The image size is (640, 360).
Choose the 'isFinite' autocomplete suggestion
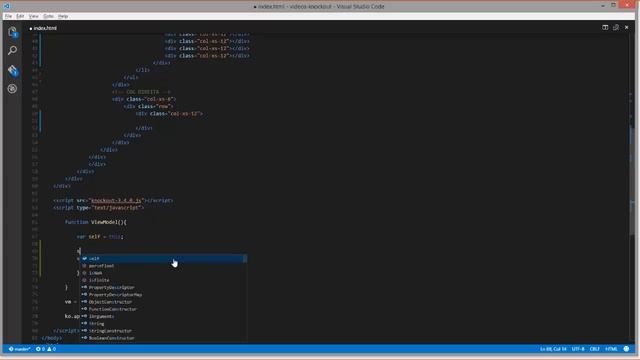pyautogui.click(x=163, y=280)
